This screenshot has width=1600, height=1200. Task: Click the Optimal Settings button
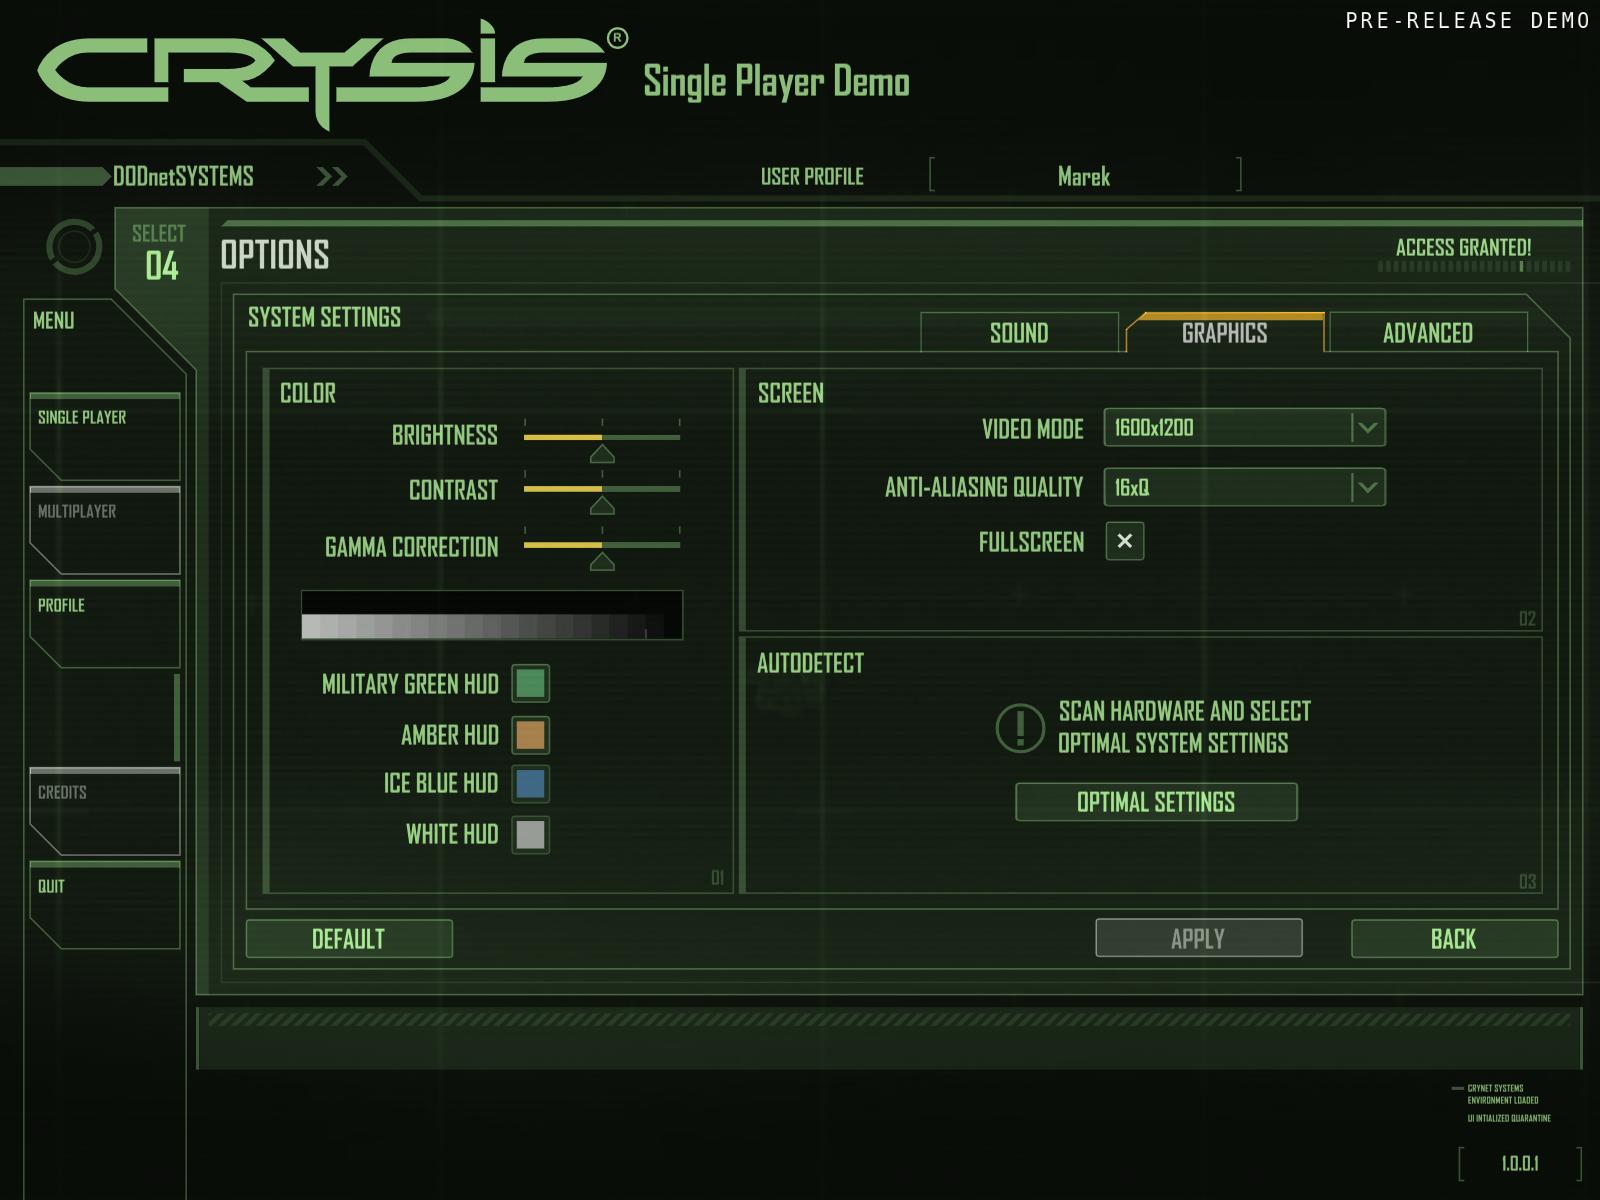pyautogui.click(x=1156, y=802)
